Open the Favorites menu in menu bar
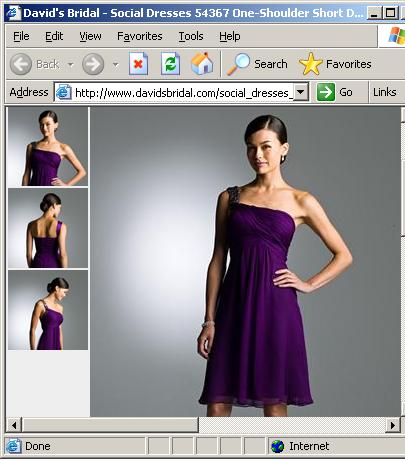 140,36
